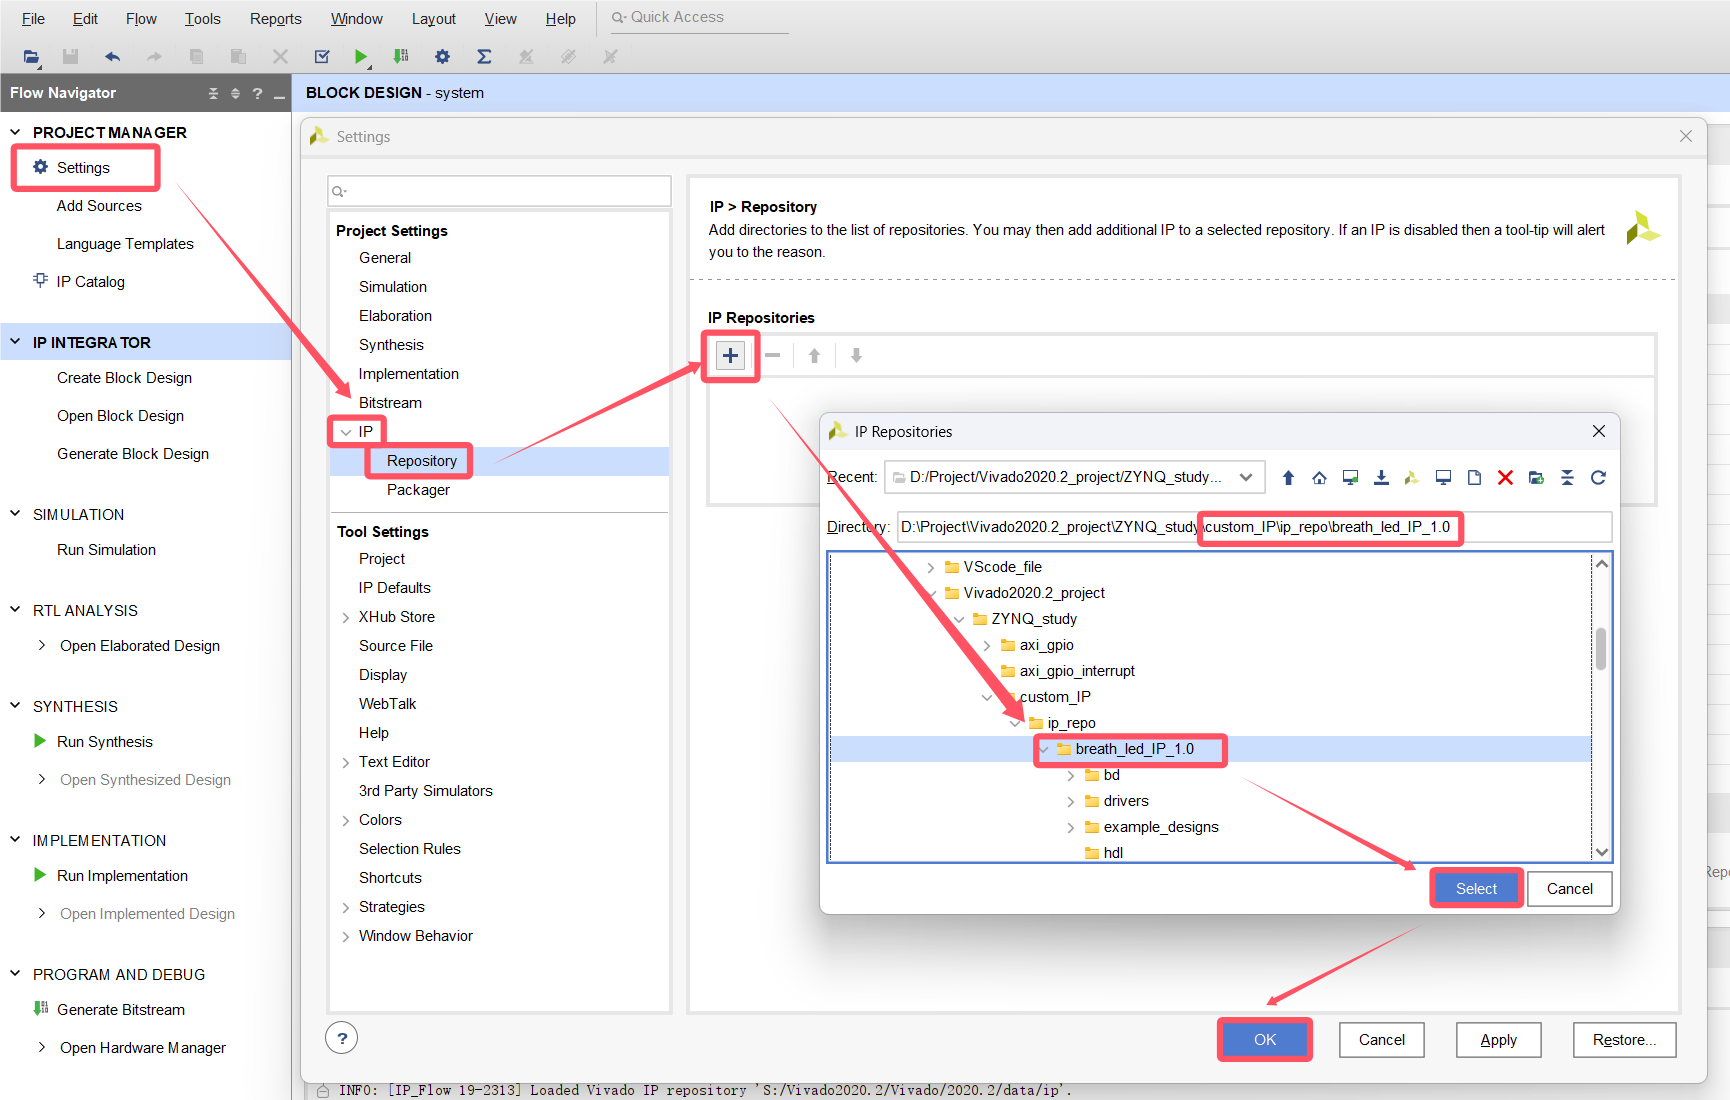This screenshot has height=1100, width=1730.
Task: Click the checkmark task toolbar icon
Action: (x=321, y=57)
